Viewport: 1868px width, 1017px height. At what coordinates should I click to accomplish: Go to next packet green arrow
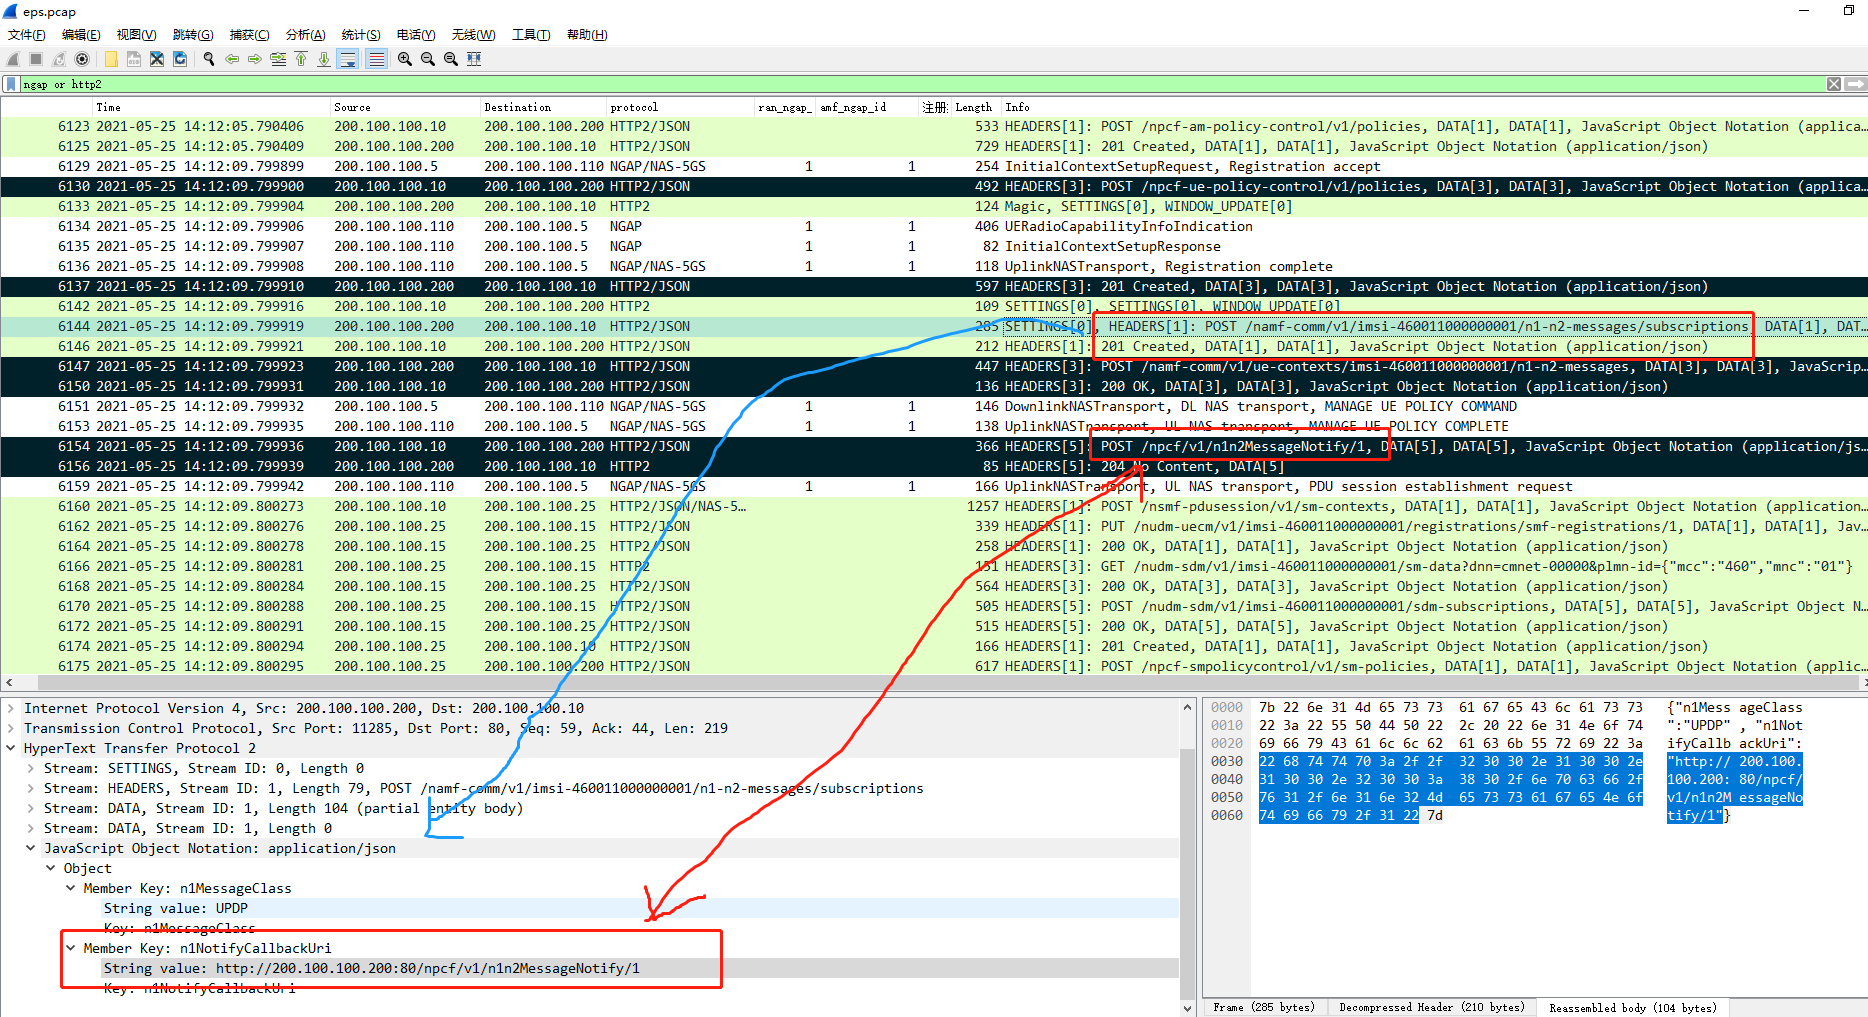(255, 59)
